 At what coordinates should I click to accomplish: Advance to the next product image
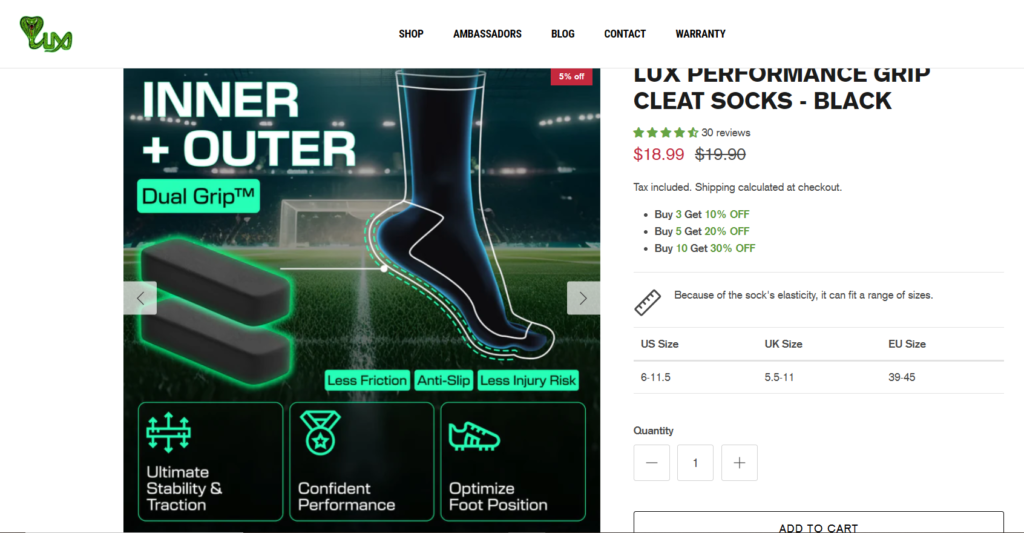(583, 298)
